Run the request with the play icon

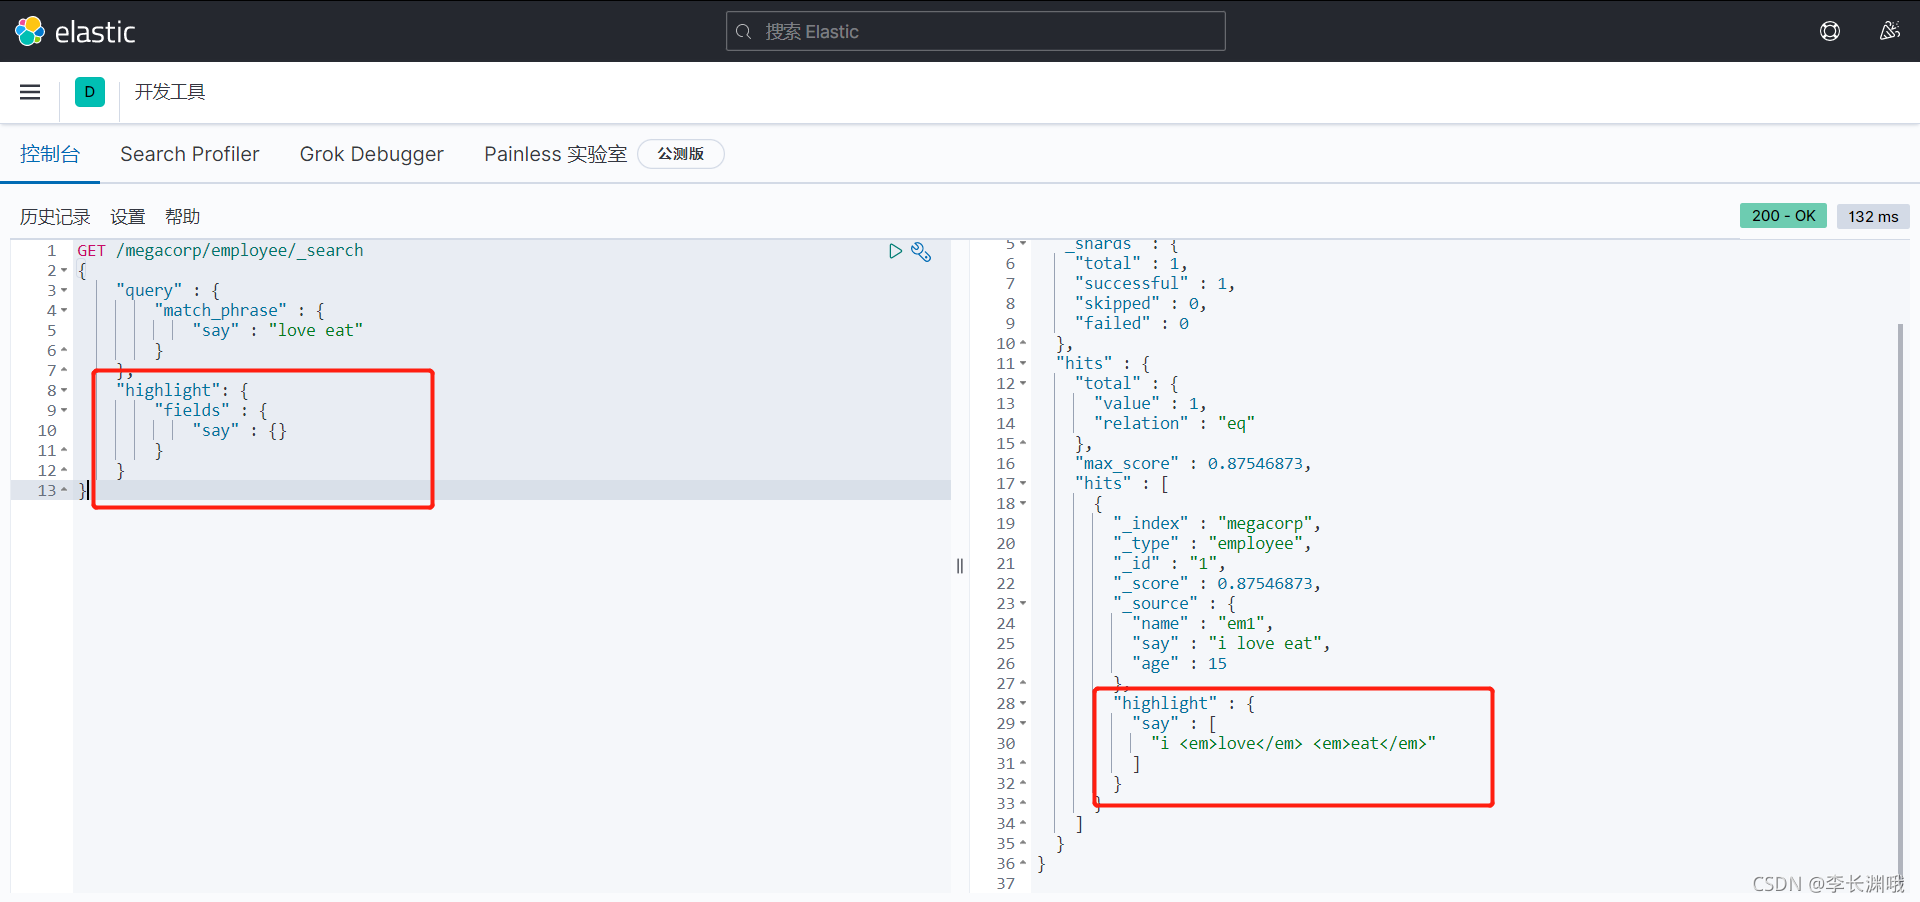pyautogui.click(x=895, y=251)
